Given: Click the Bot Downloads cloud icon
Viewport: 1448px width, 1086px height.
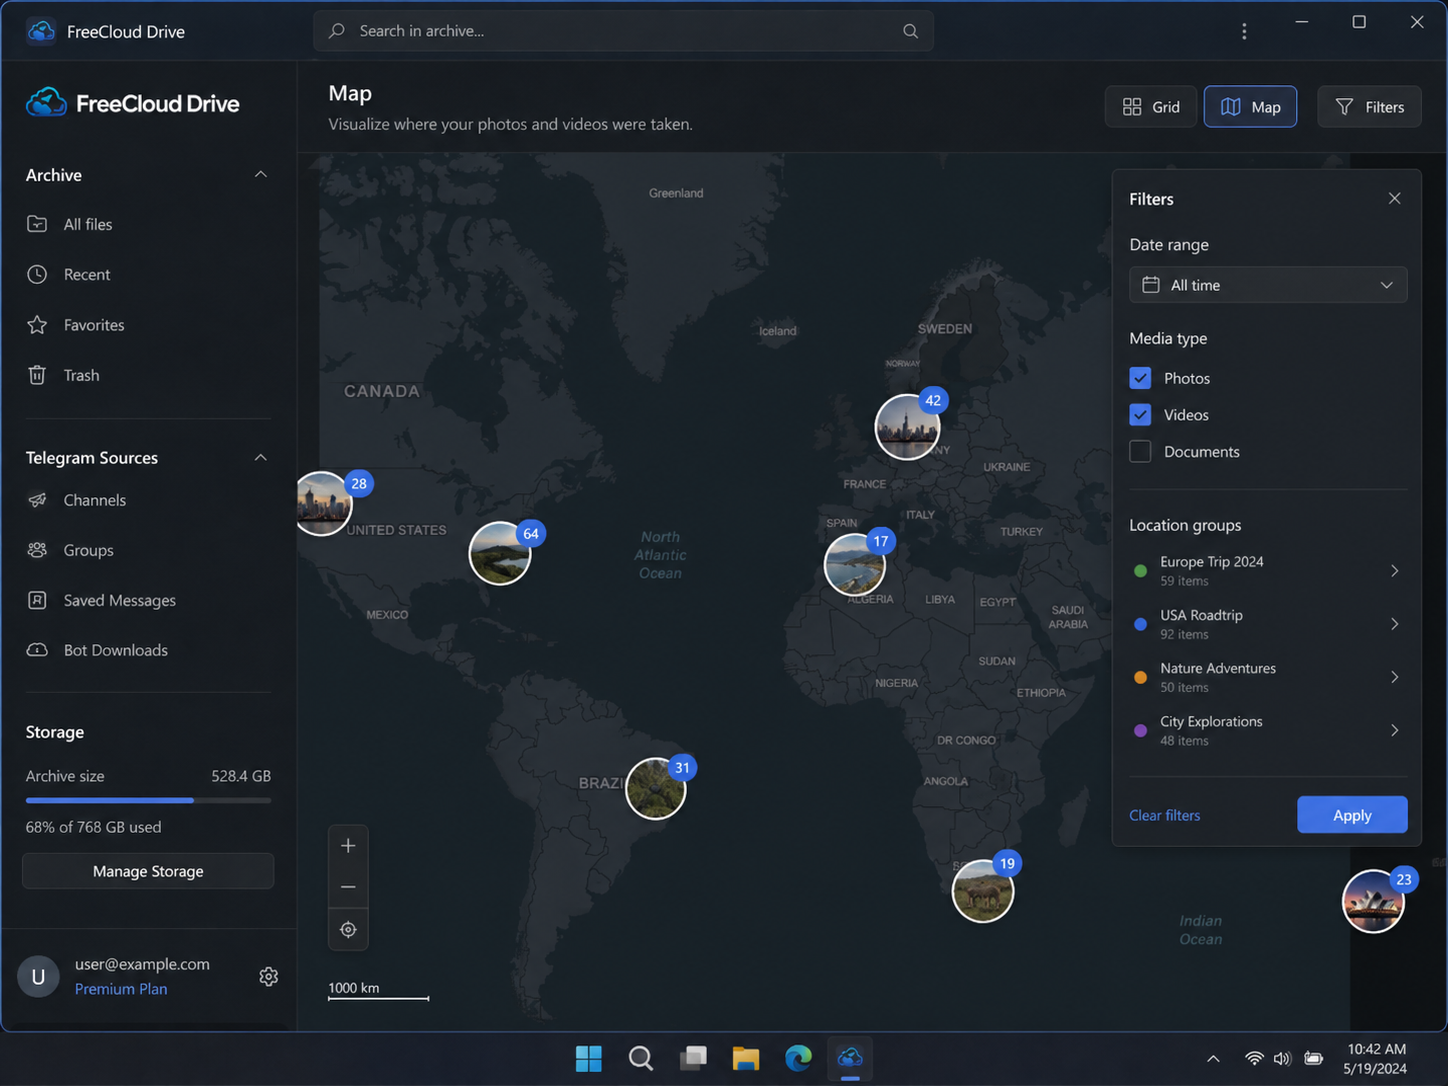Looking at the screenshot, I should point(37,650).
